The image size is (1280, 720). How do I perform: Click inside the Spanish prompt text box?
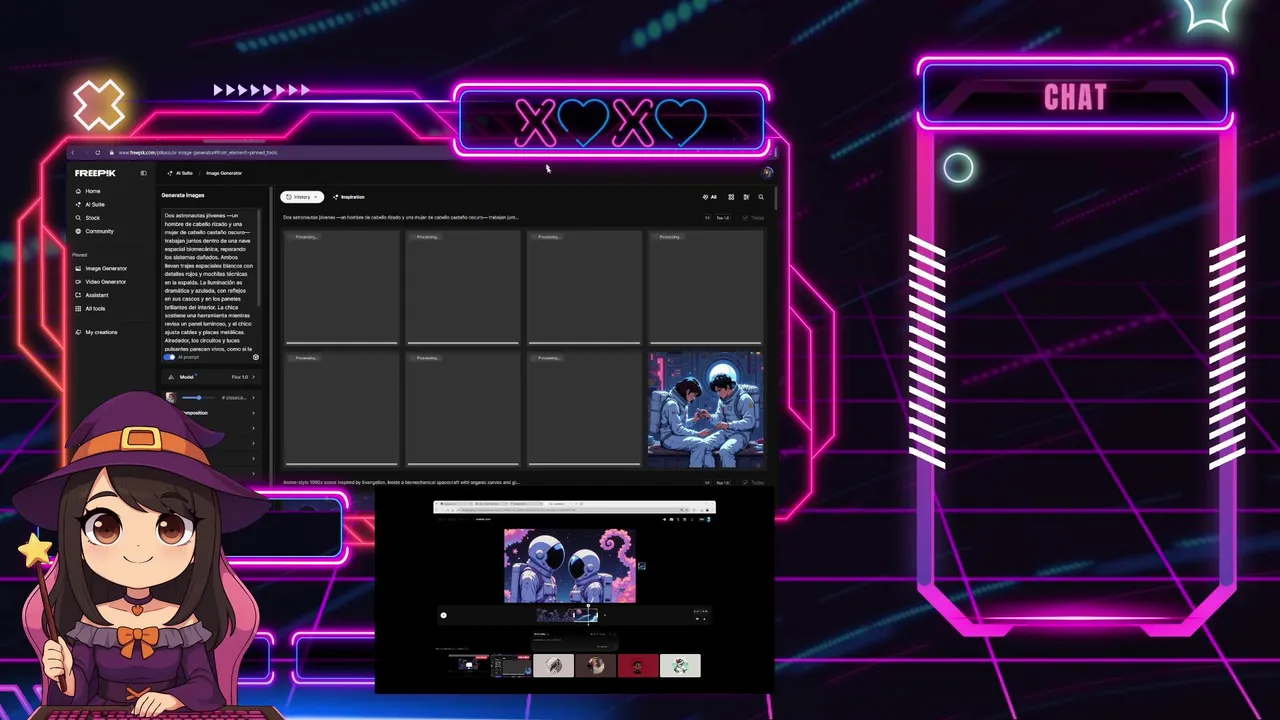coord(208,280)
